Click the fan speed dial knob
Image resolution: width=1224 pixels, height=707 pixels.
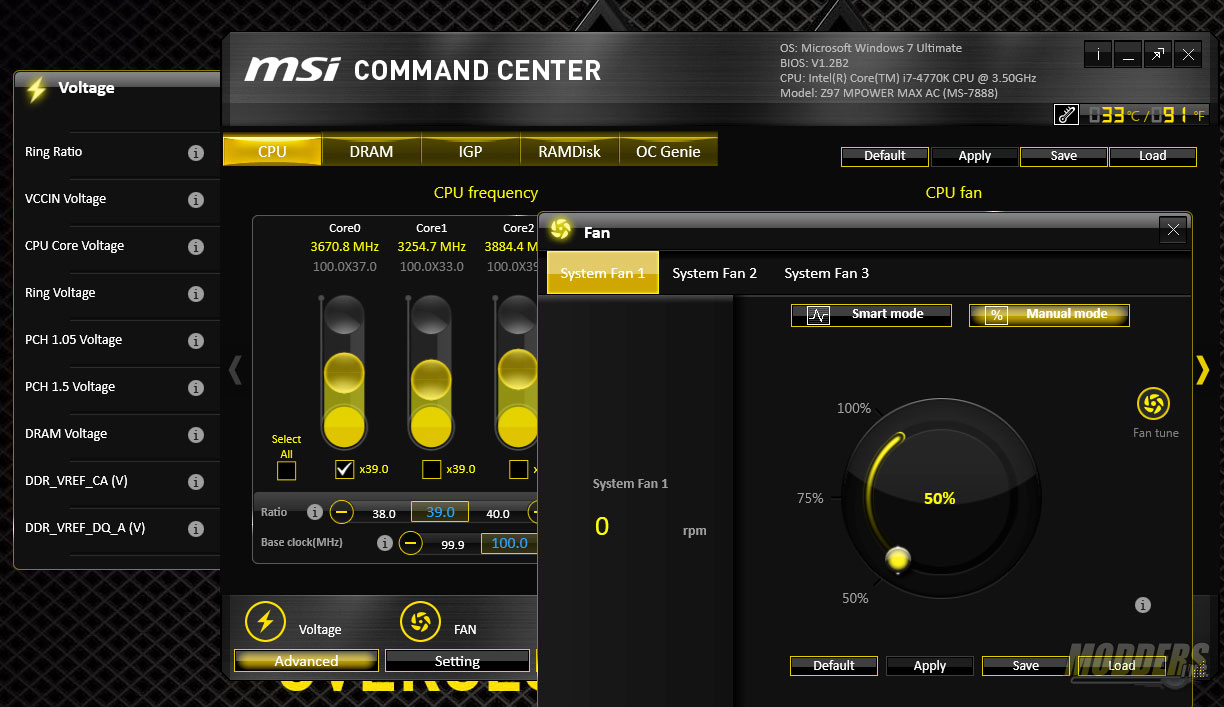click(898, 560)
